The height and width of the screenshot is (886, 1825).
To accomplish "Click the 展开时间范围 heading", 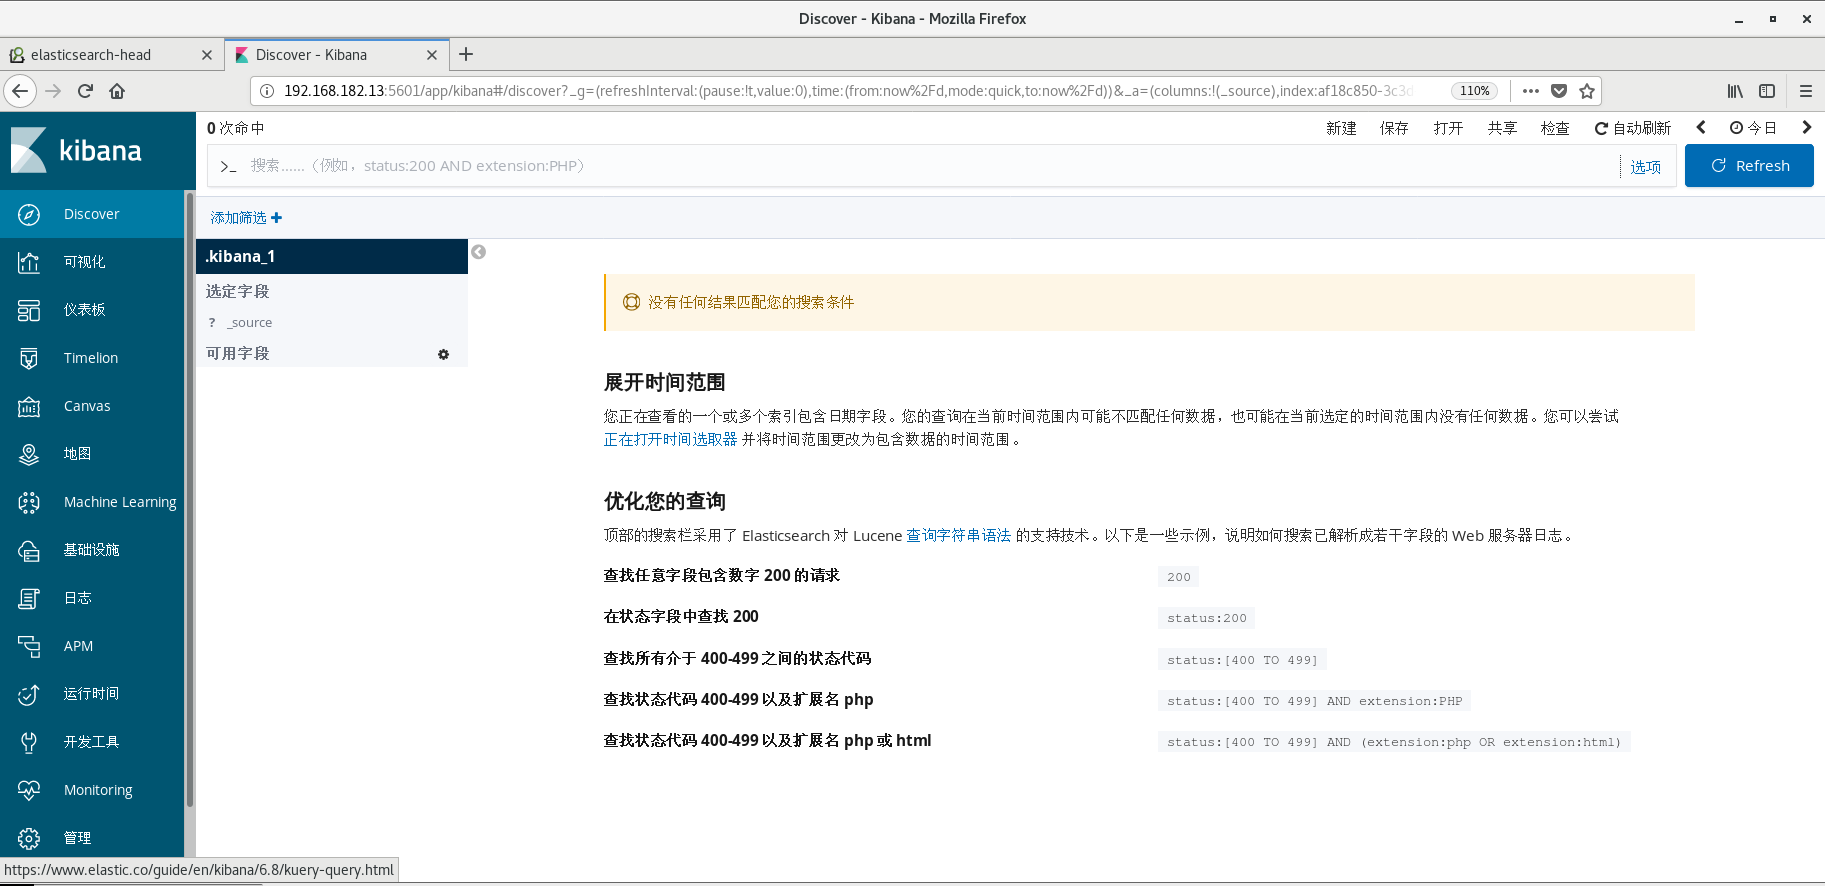I will pyautogui.click(x=664, y=382).
